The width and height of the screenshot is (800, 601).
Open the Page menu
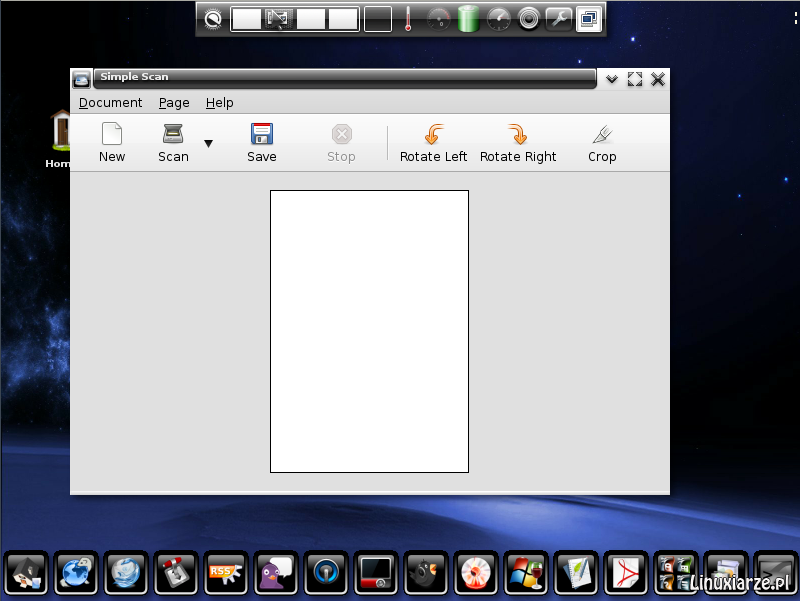coord(173,102)
